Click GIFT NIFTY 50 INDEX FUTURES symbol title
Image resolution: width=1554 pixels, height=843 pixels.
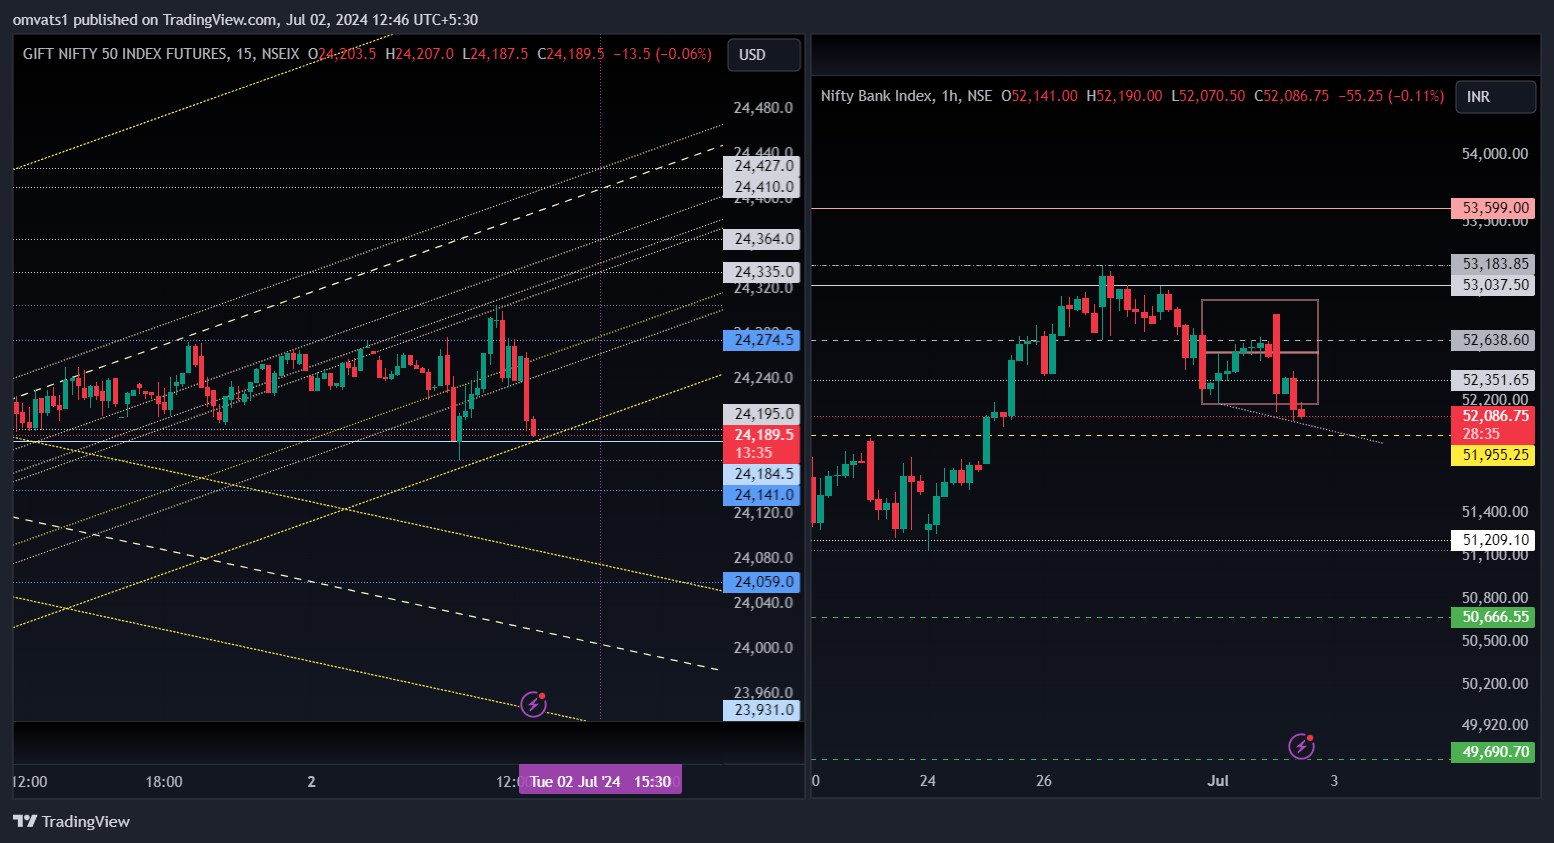tap(126, 54)
